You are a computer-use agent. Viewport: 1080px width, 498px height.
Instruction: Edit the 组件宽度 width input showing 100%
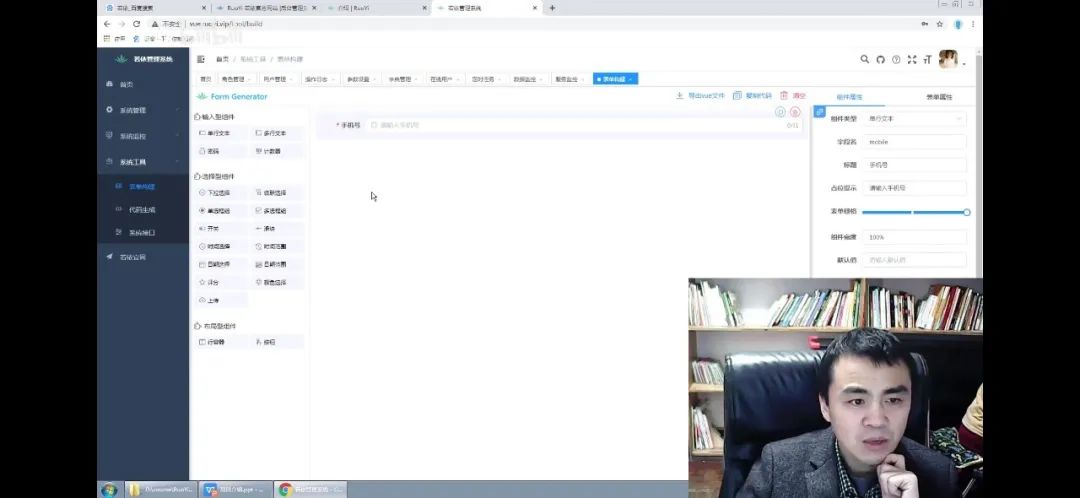914,237
